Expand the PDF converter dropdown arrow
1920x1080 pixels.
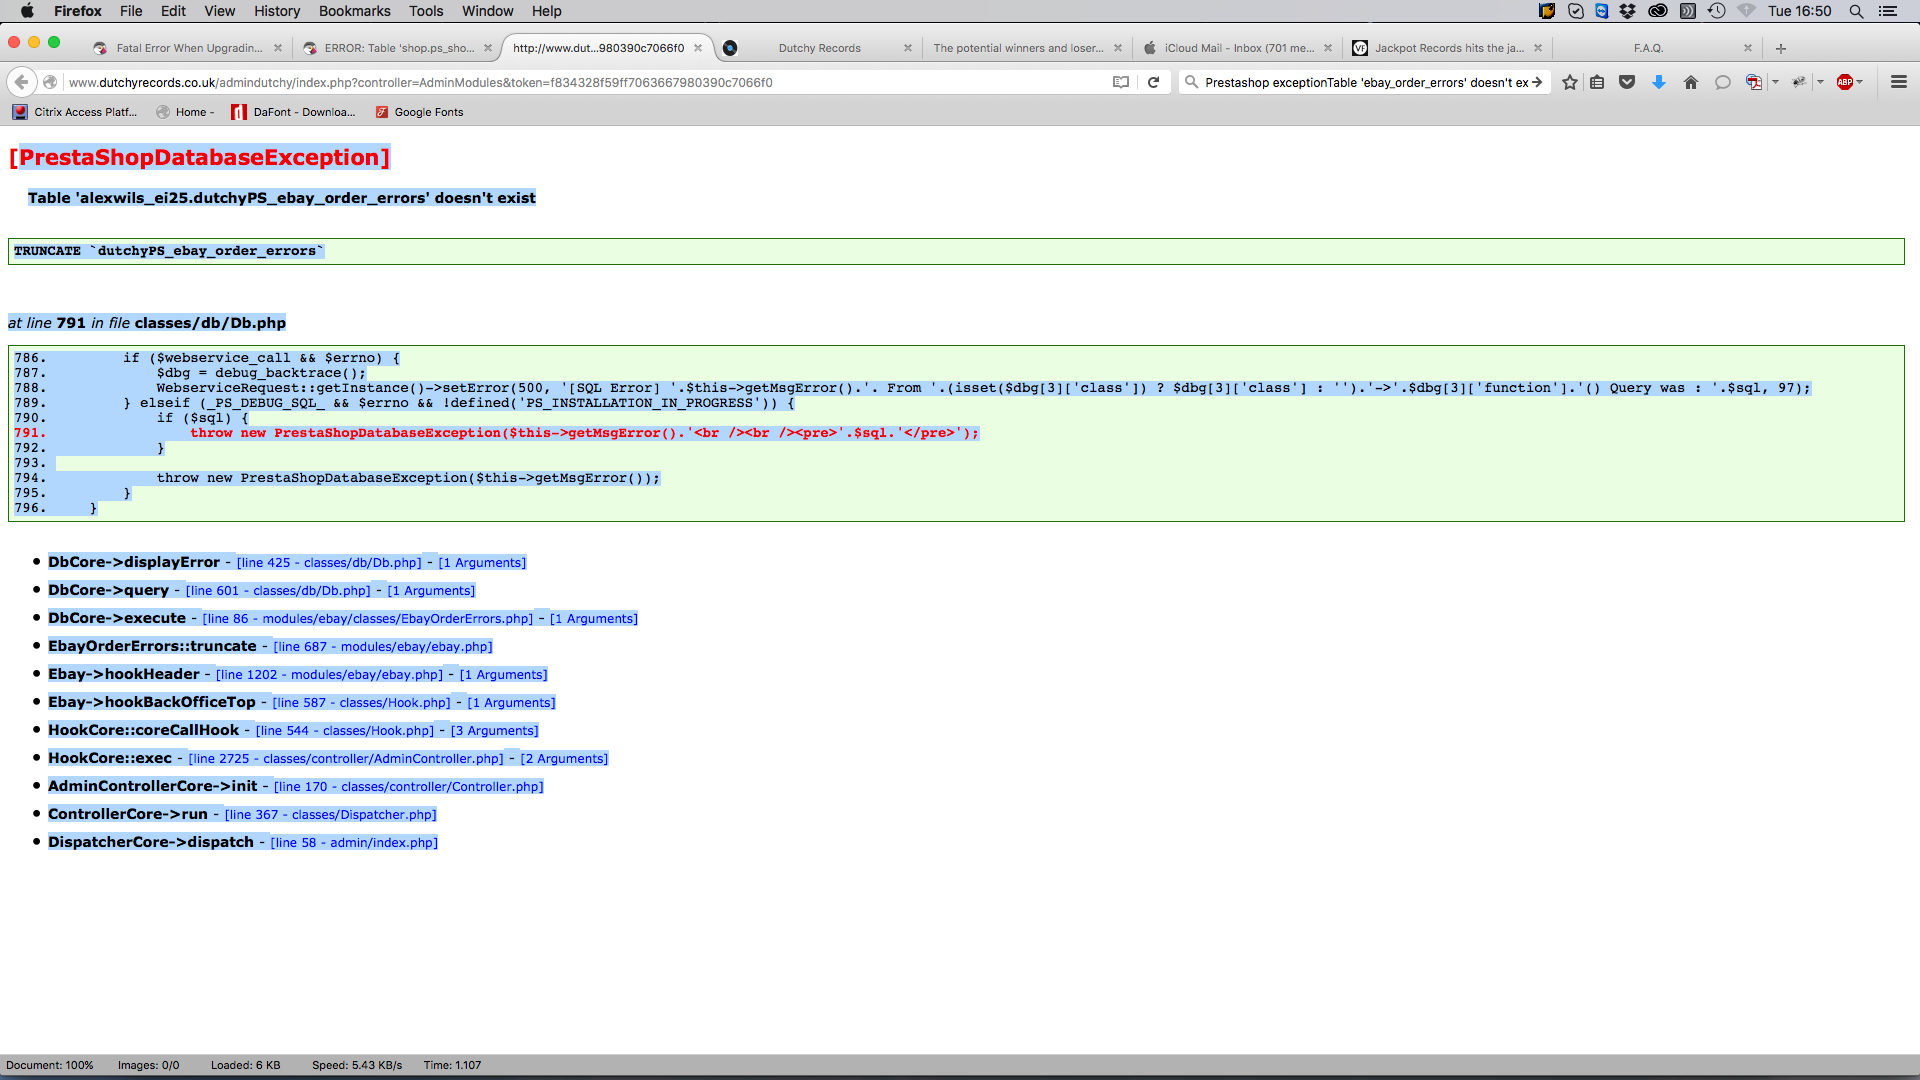tap(1775, 82)
